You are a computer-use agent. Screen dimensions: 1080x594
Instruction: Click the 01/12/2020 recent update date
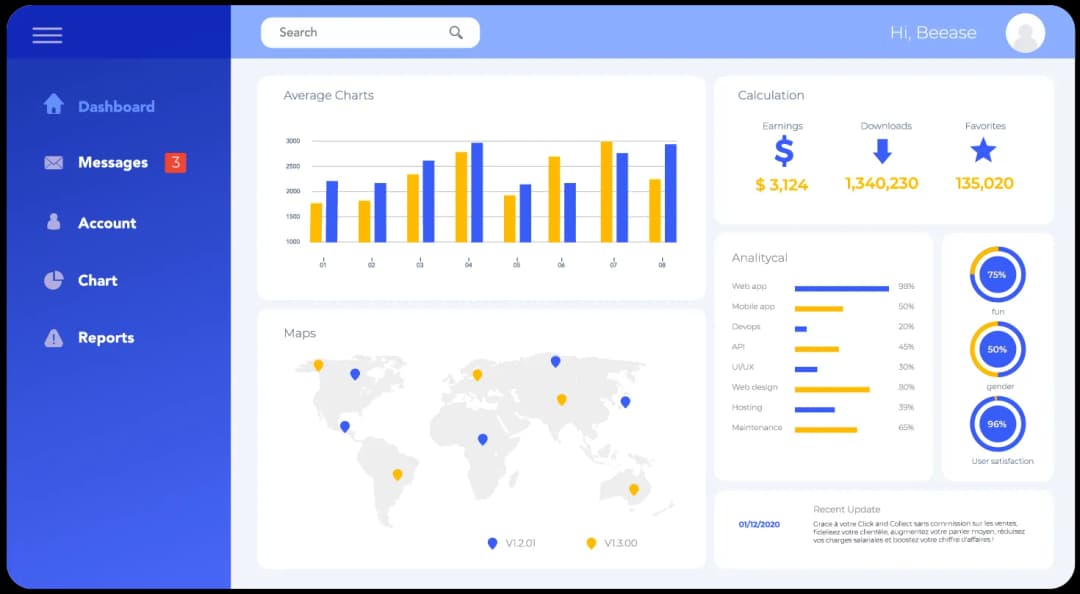(759, 524)
